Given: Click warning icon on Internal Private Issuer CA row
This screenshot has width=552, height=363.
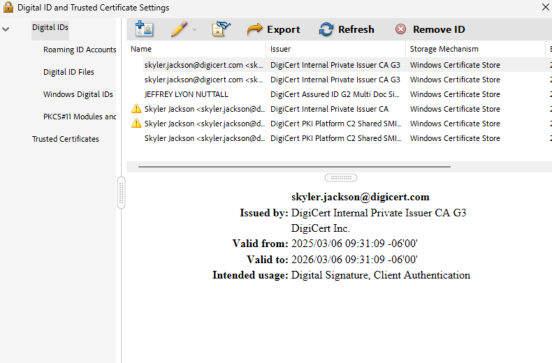Looking at the screenshot, I should [x=136, y=108].
